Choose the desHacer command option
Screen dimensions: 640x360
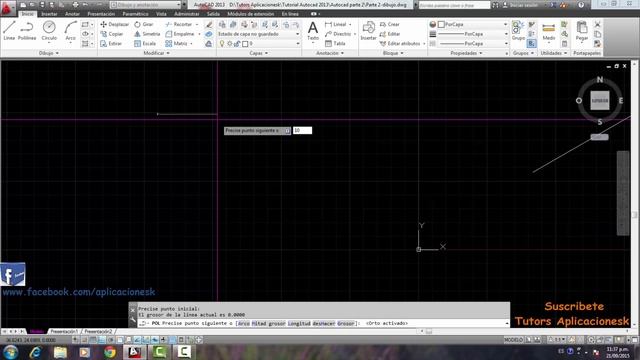click(324, 323)
